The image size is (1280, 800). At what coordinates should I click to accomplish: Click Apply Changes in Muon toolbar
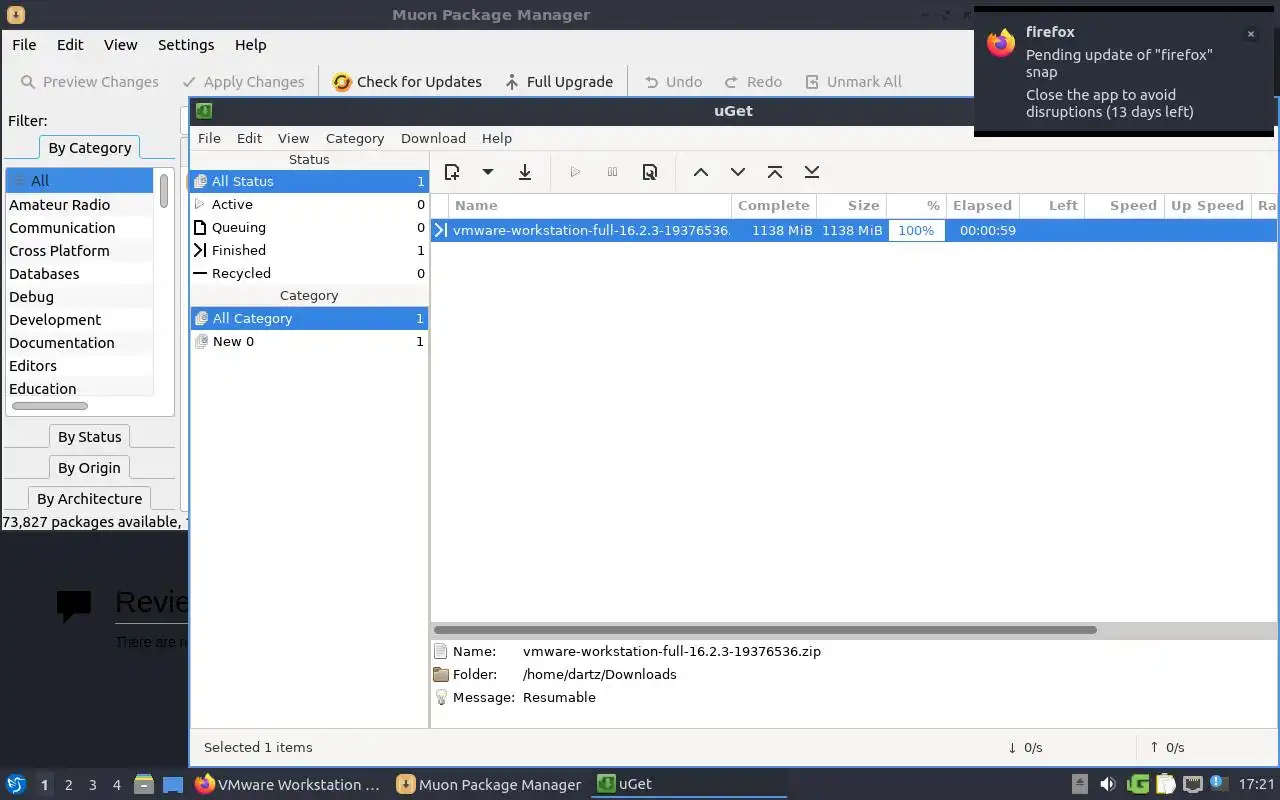(x=243, y=82)
